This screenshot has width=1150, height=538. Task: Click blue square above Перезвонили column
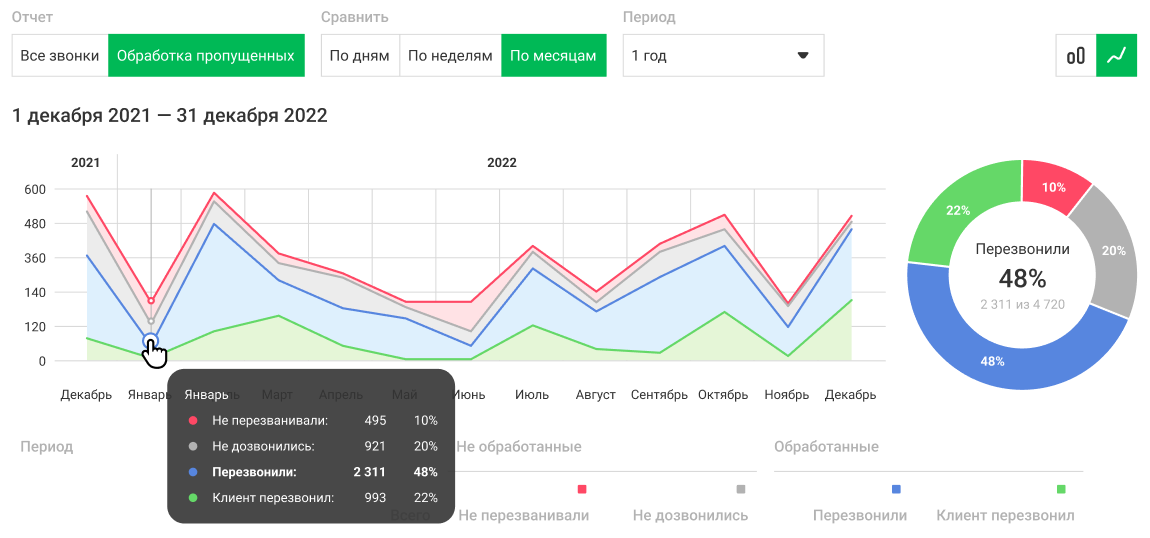pyautogui.click(x=896, y=489)
